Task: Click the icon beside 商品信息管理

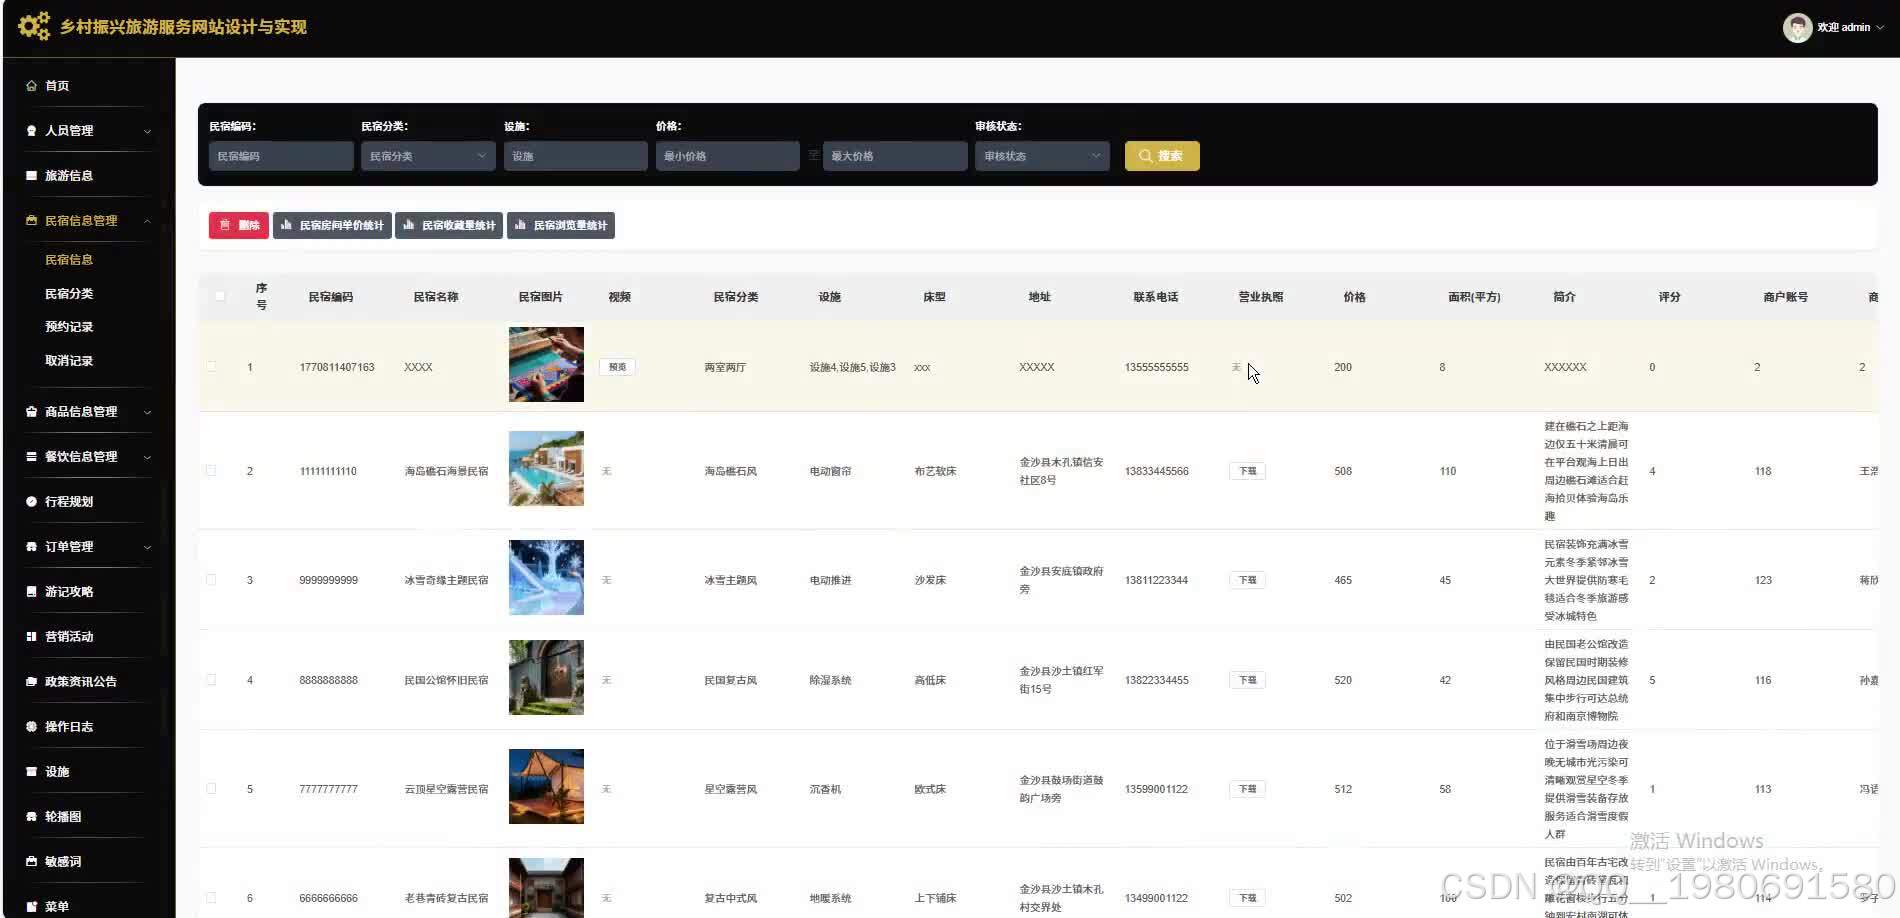Action: pyautogui.click(x=31, y=412)
